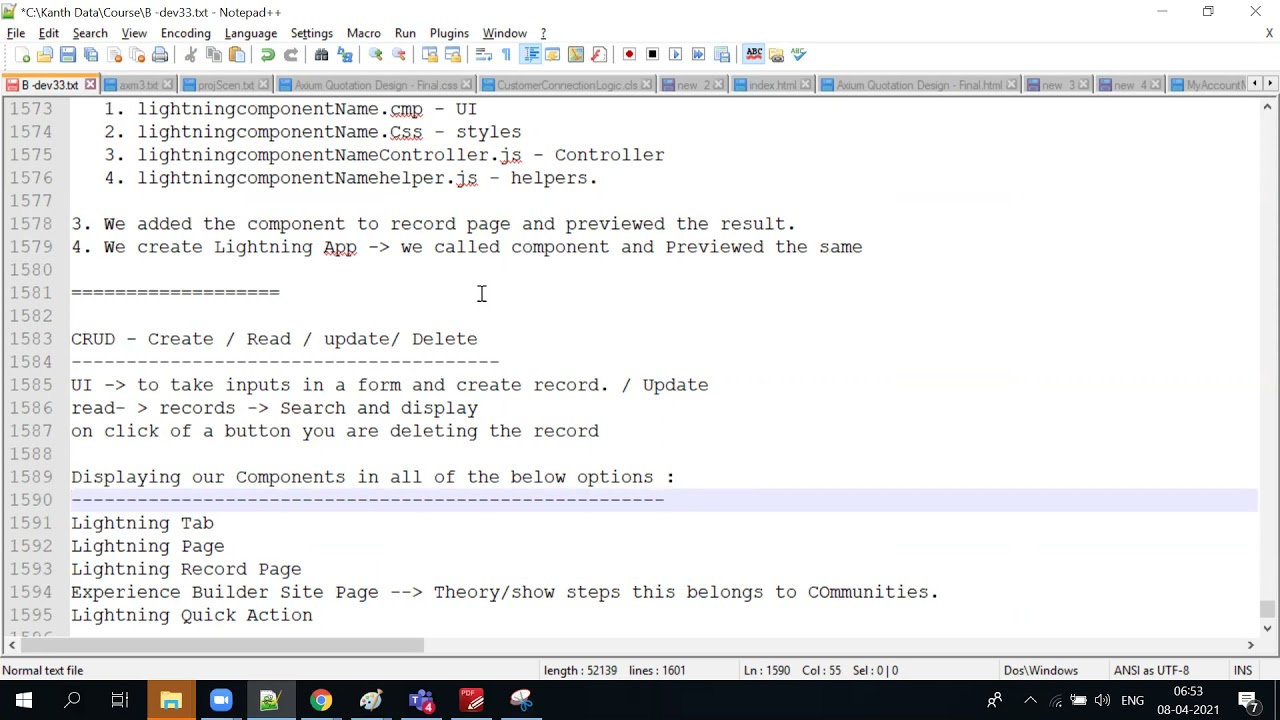Image resolution: width=1280 pixels, height=720 pixels.
Task: Click ANSI as UTF-8 status field
Action: tap(1151, 670)
